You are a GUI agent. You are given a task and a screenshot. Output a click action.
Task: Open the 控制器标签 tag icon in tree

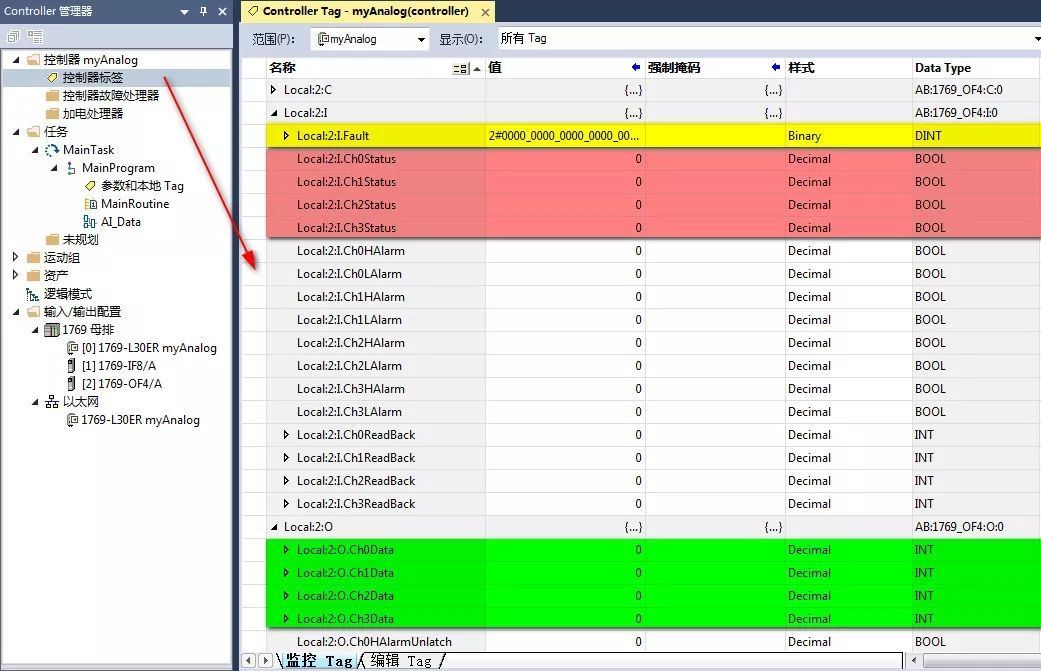[x=52, y=78]
